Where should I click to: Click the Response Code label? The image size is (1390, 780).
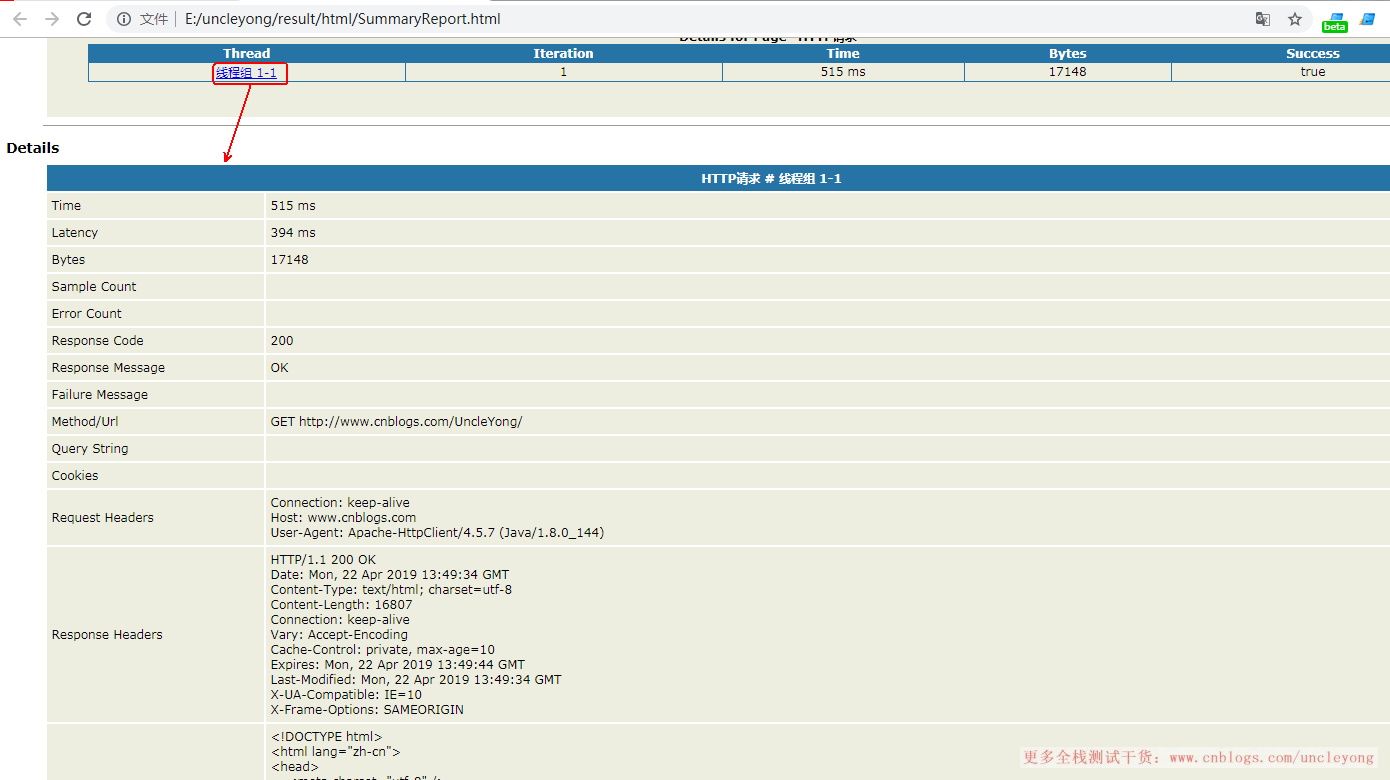98,340
